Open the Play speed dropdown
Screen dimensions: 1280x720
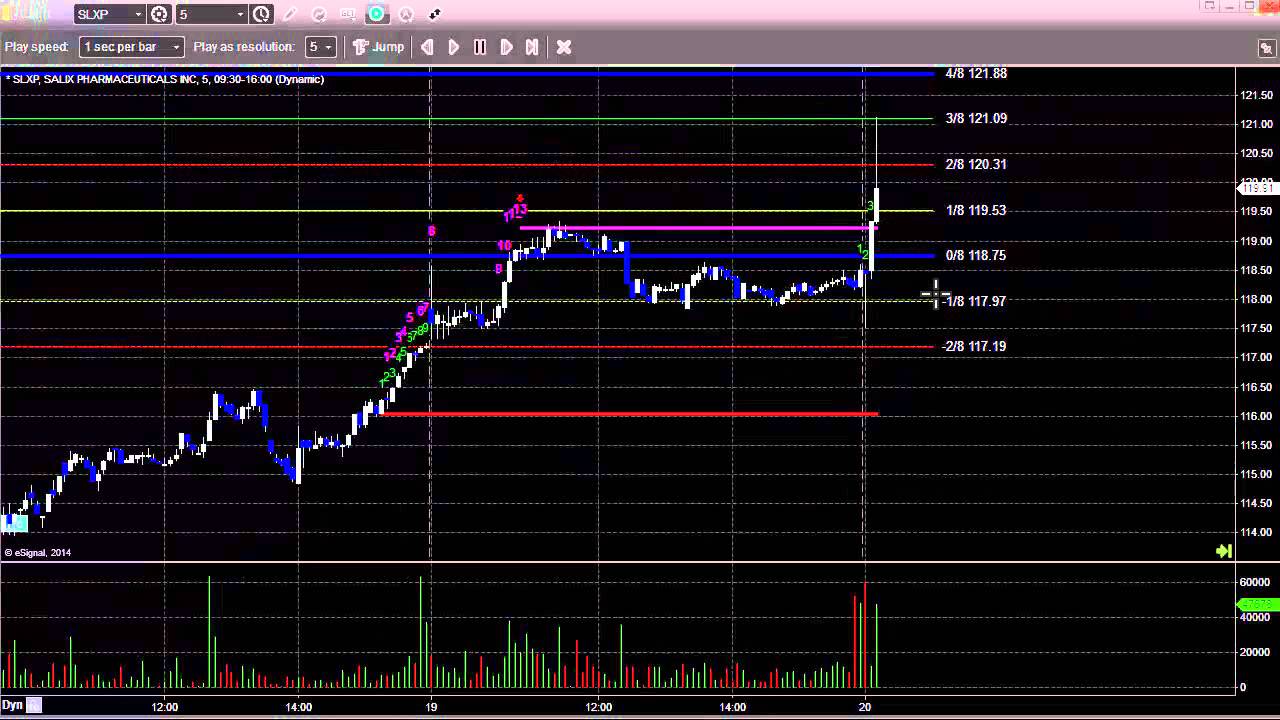132,47
